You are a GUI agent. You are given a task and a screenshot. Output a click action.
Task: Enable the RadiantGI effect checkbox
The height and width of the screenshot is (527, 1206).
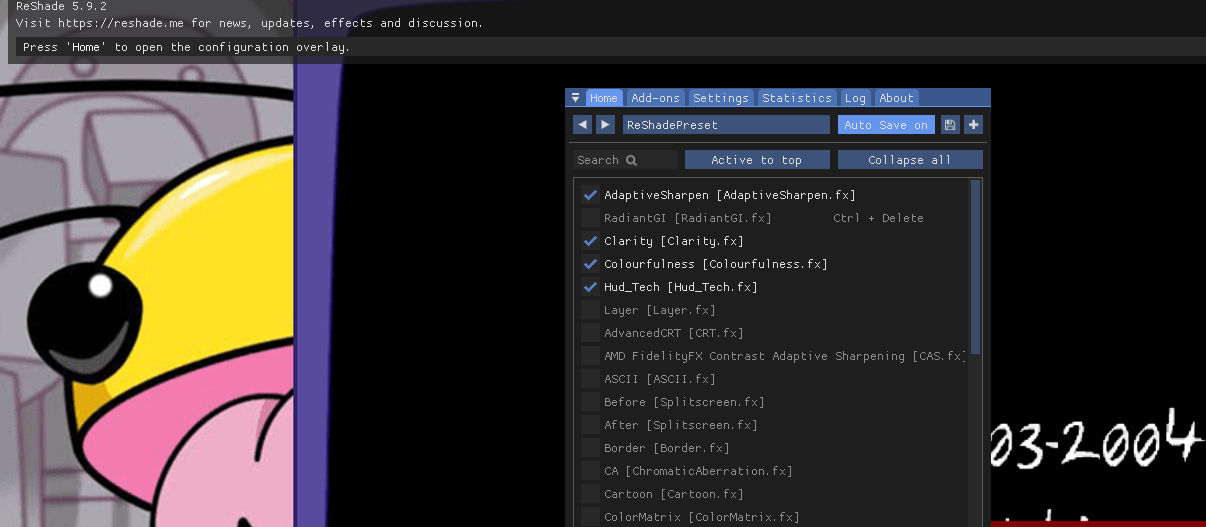pyautogui.click(x=590, y=218)
